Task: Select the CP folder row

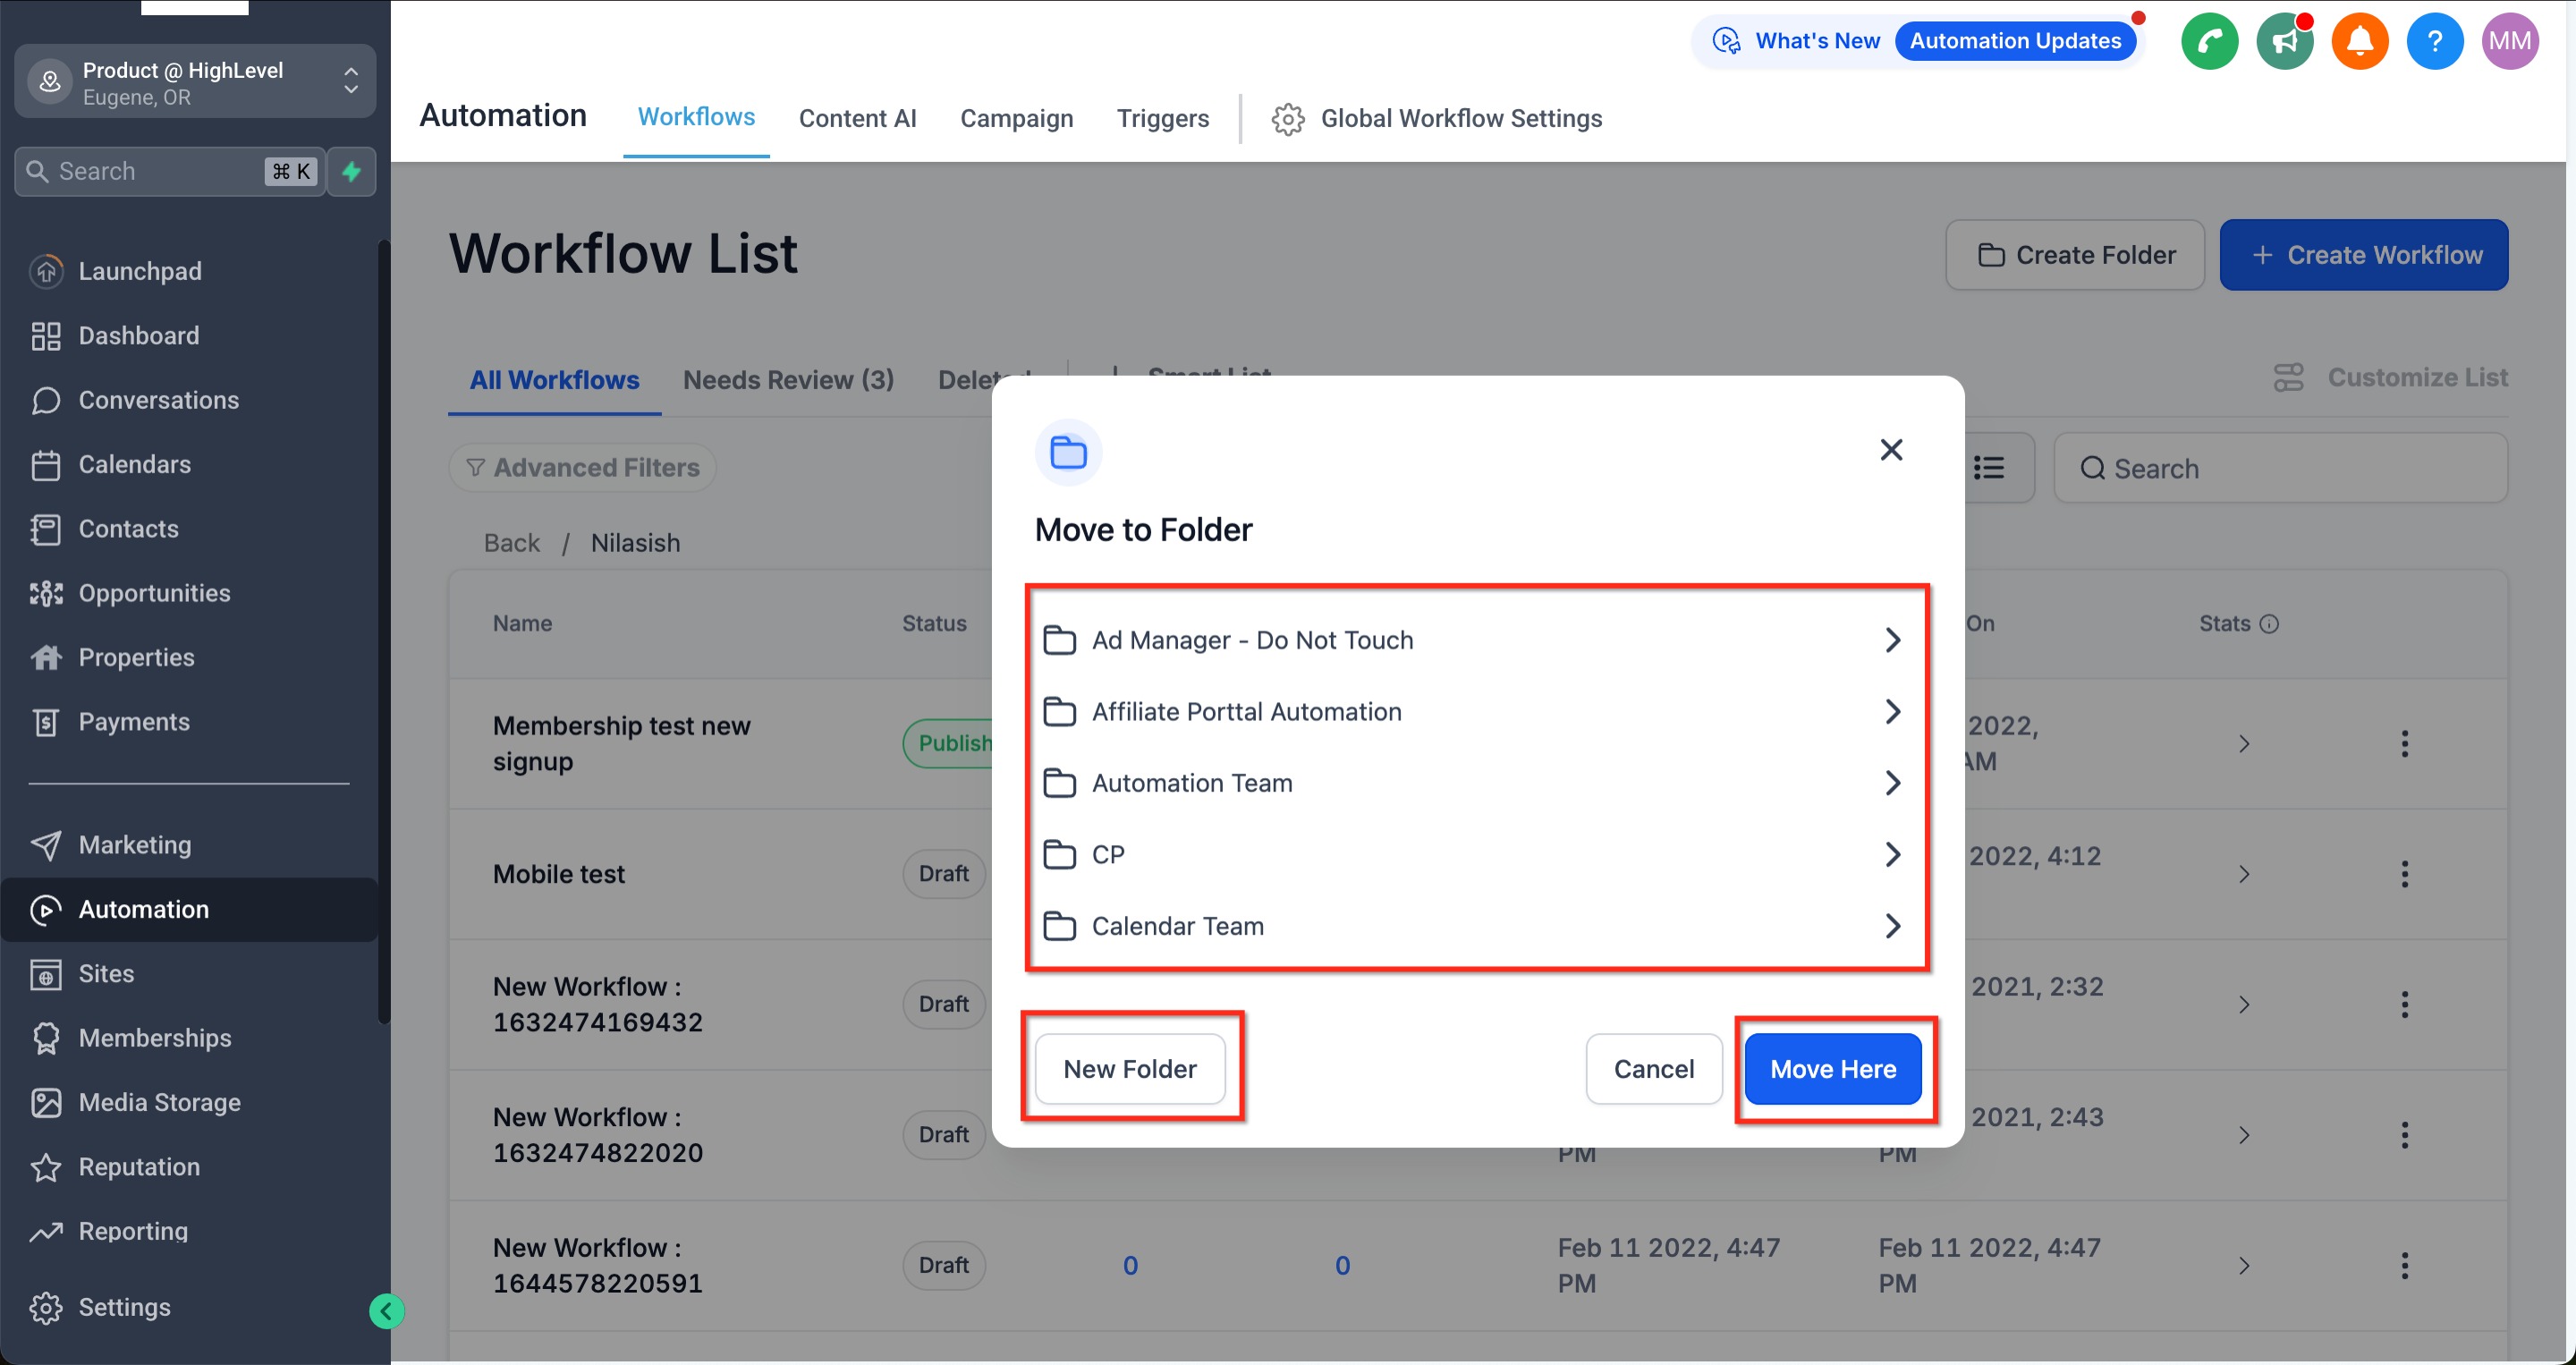Action: click(x=1108, y=855)
